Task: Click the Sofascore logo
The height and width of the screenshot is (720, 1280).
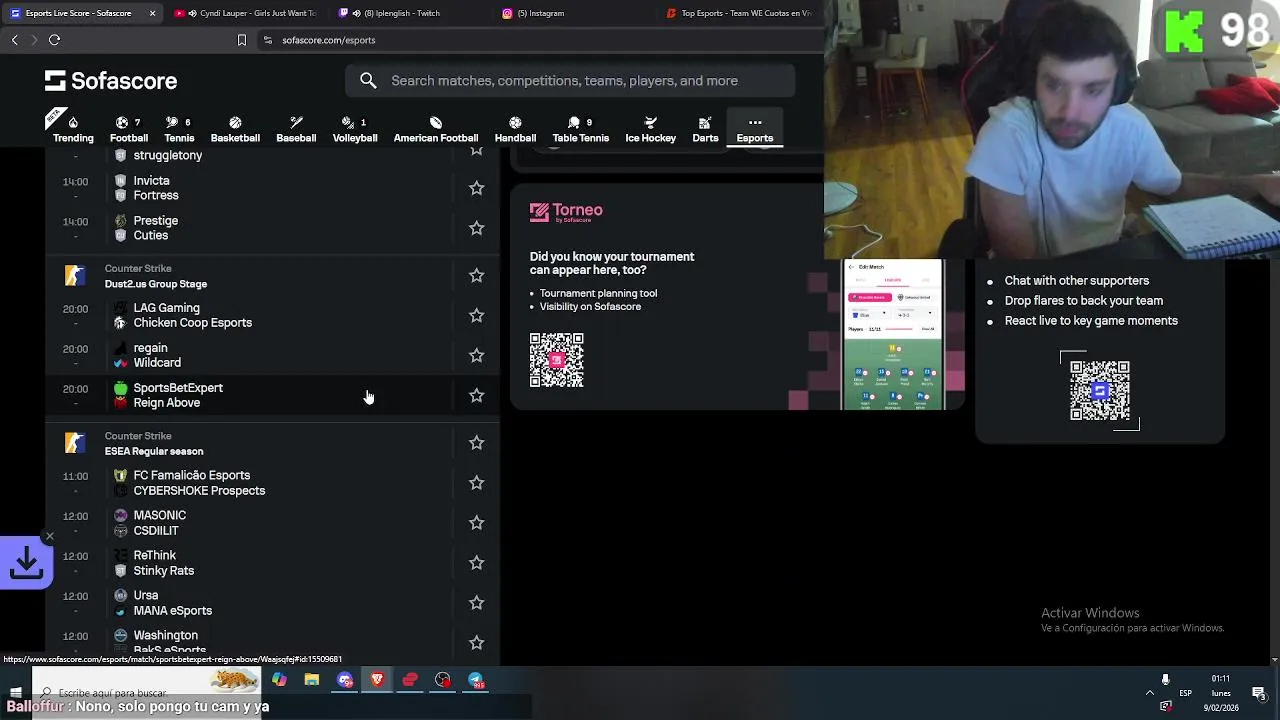Action: point(111,81)
